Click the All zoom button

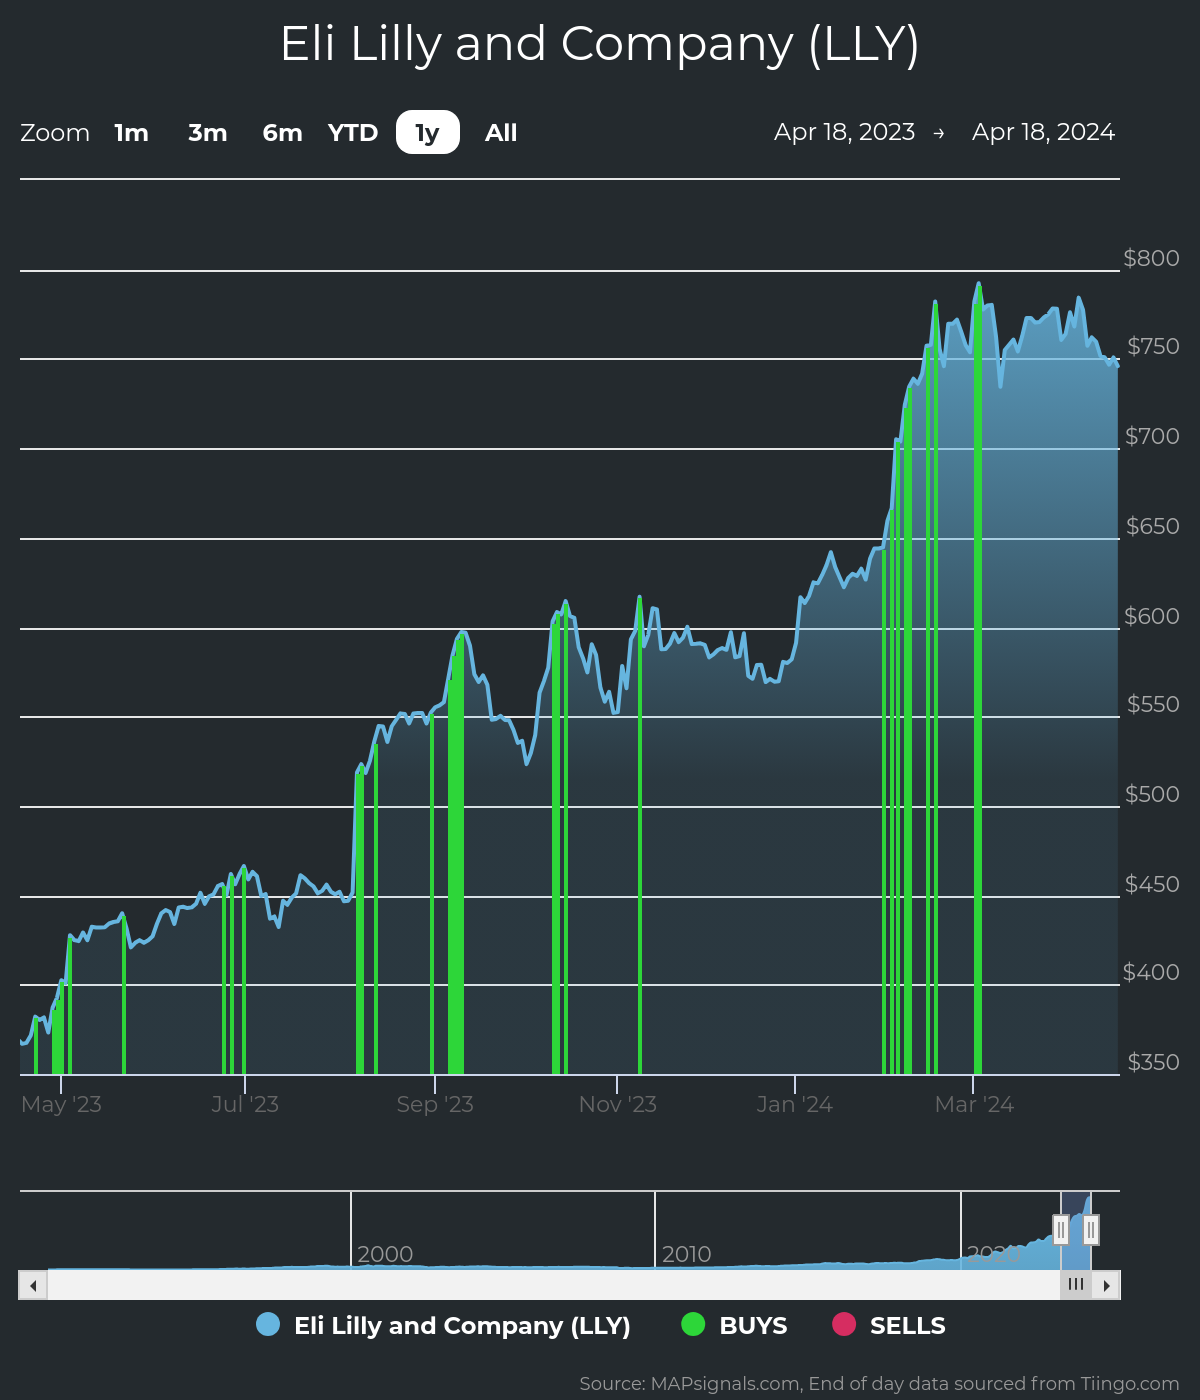tap(500, 132)
